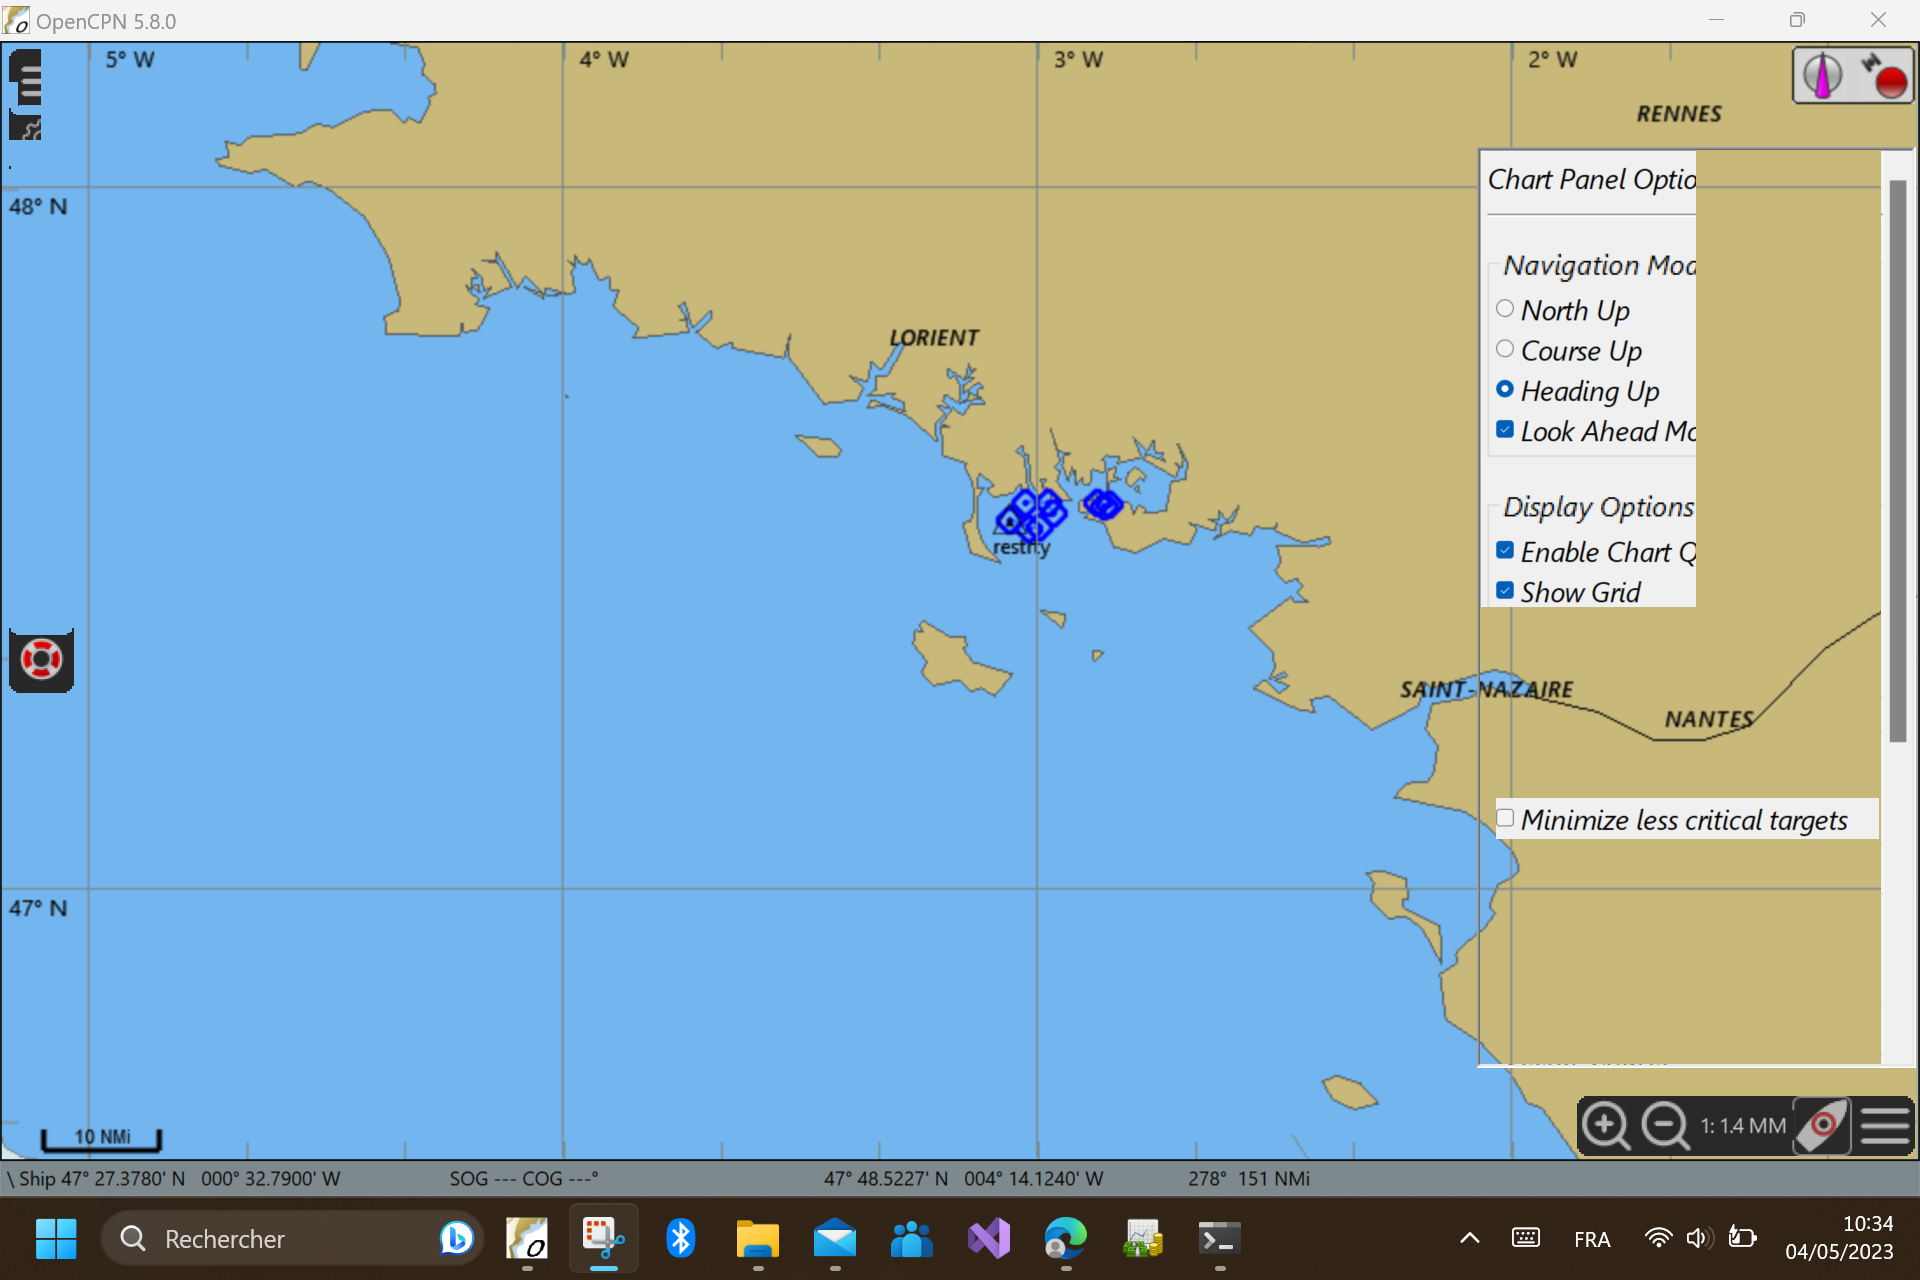Image resolution: width=1920 pixels, height=1280 pixels.
Task: Click the zoom in magnifier icon
Action: [1606, 1126]
